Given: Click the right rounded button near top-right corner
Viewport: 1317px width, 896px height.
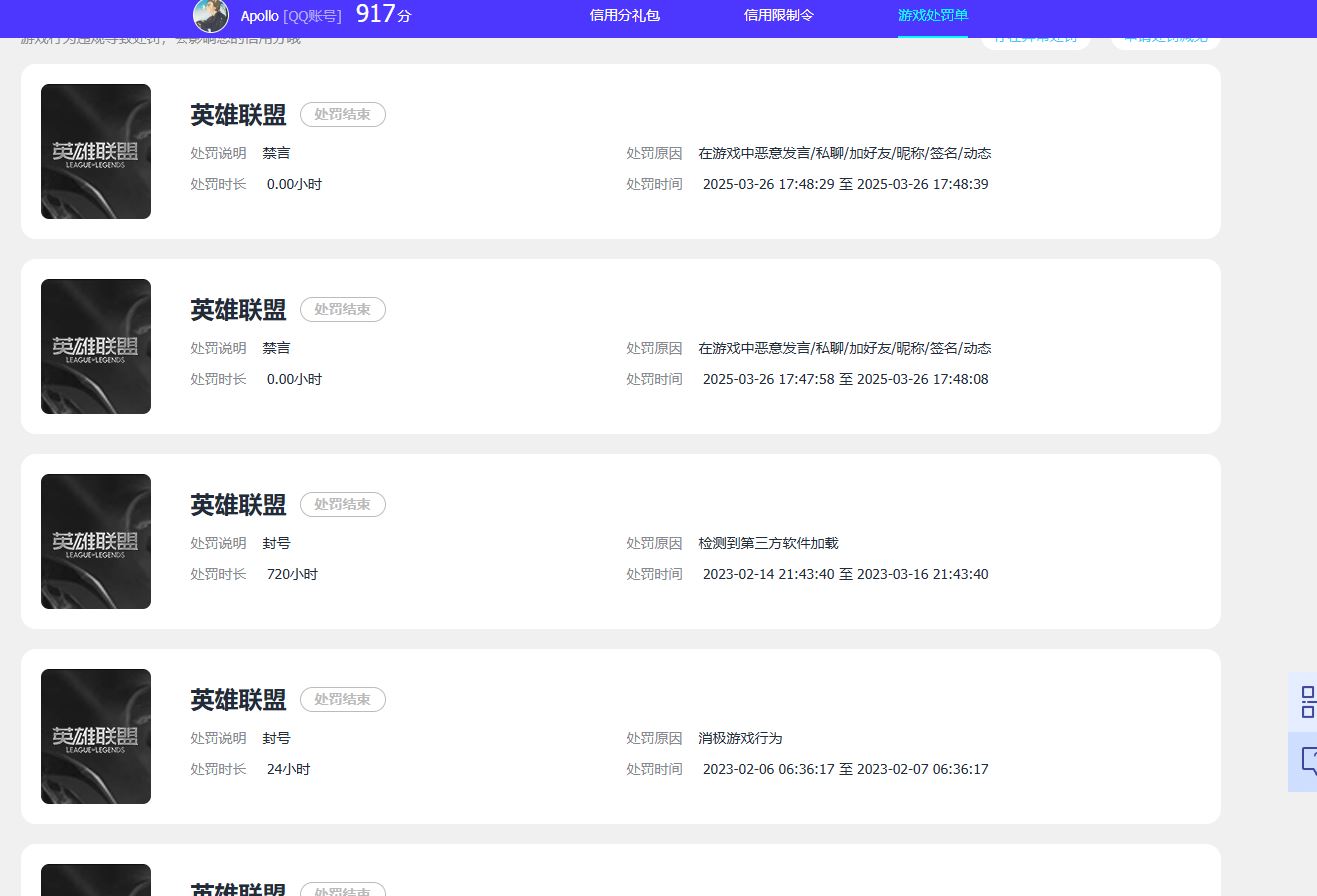Looking at the screenshot, I should (x=1165, y=37).
